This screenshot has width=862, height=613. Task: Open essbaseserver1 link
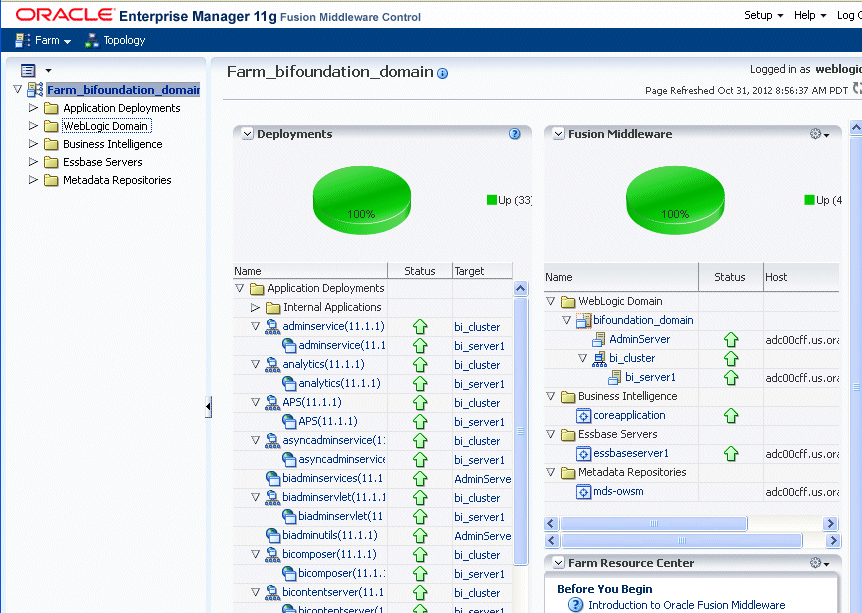click(x=631, y=453)
